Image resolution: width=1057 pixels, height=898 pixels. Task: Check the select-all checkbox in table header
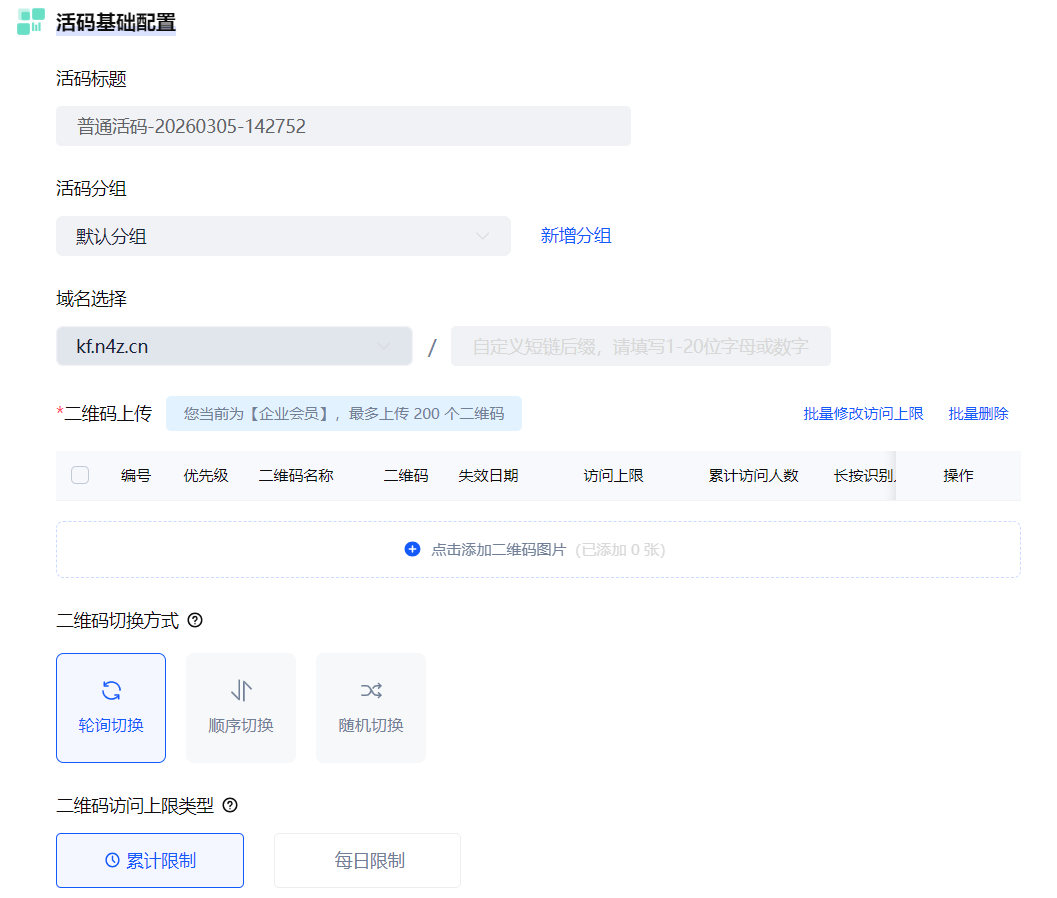pos(80,475)
